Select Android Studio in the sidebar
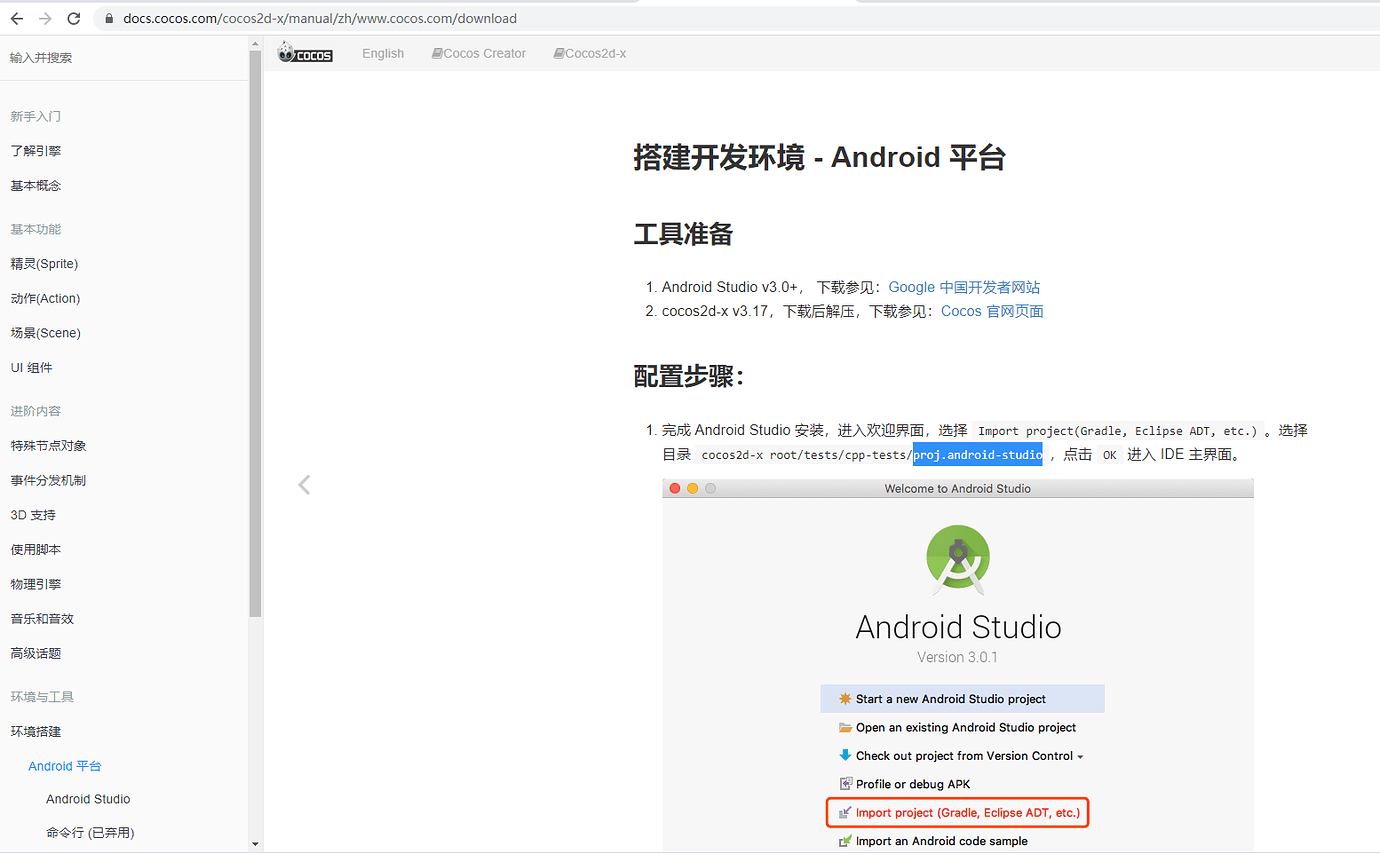Image resolution: width=1380 pixels, height=854 pixels. [88, 798]
